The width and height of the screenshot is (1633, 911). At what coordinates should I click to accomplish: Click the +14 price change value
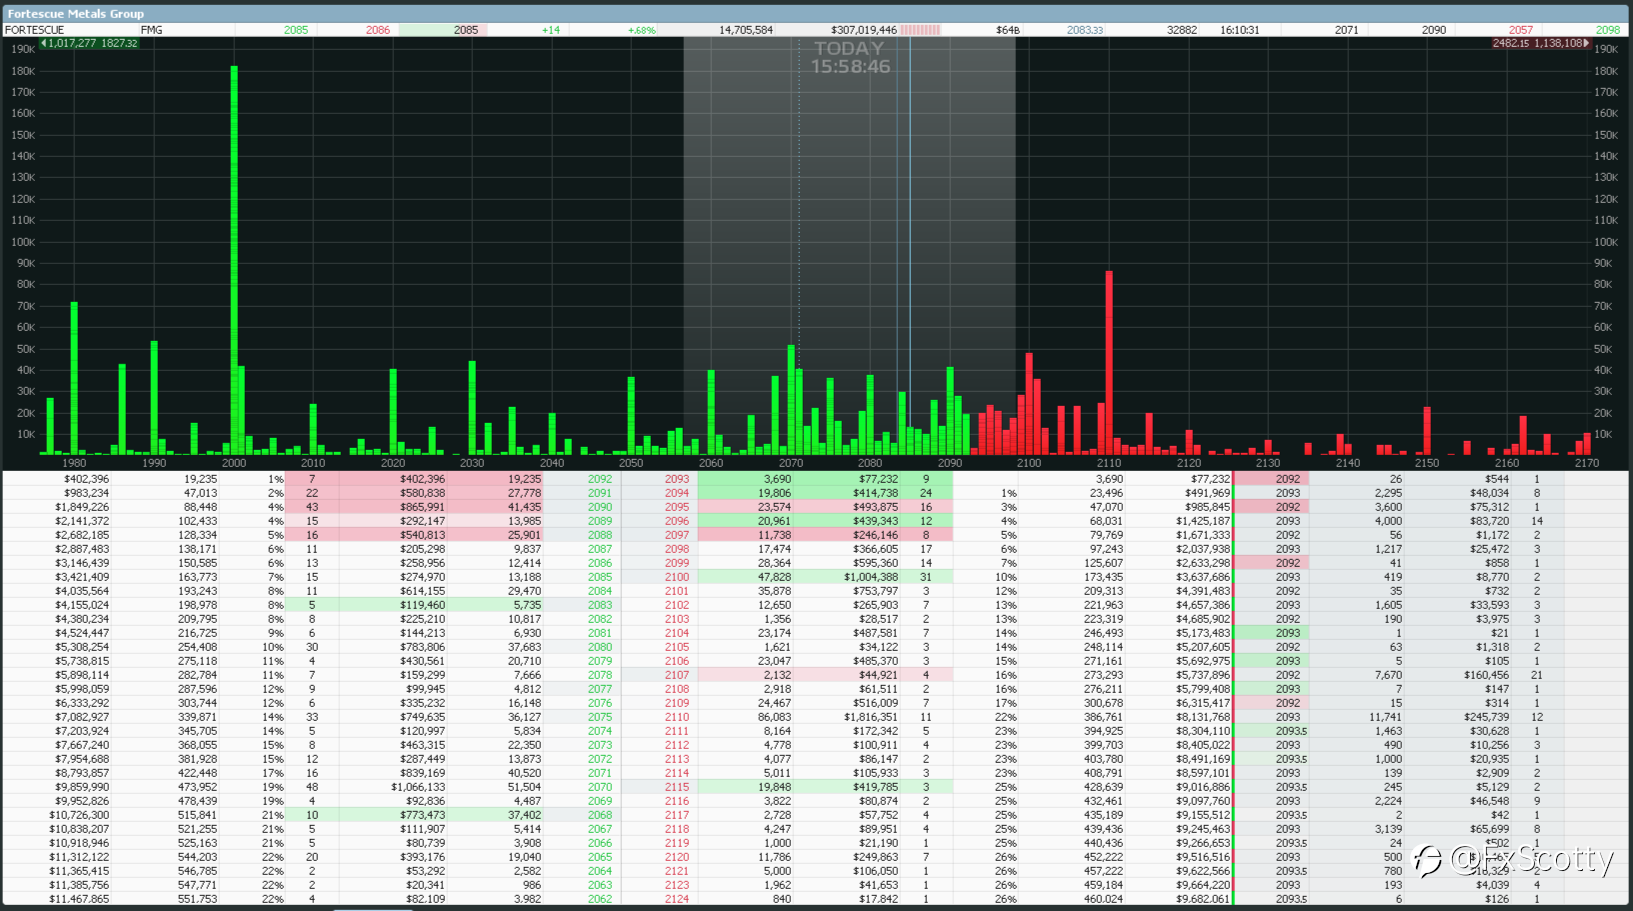coord(551,30)
